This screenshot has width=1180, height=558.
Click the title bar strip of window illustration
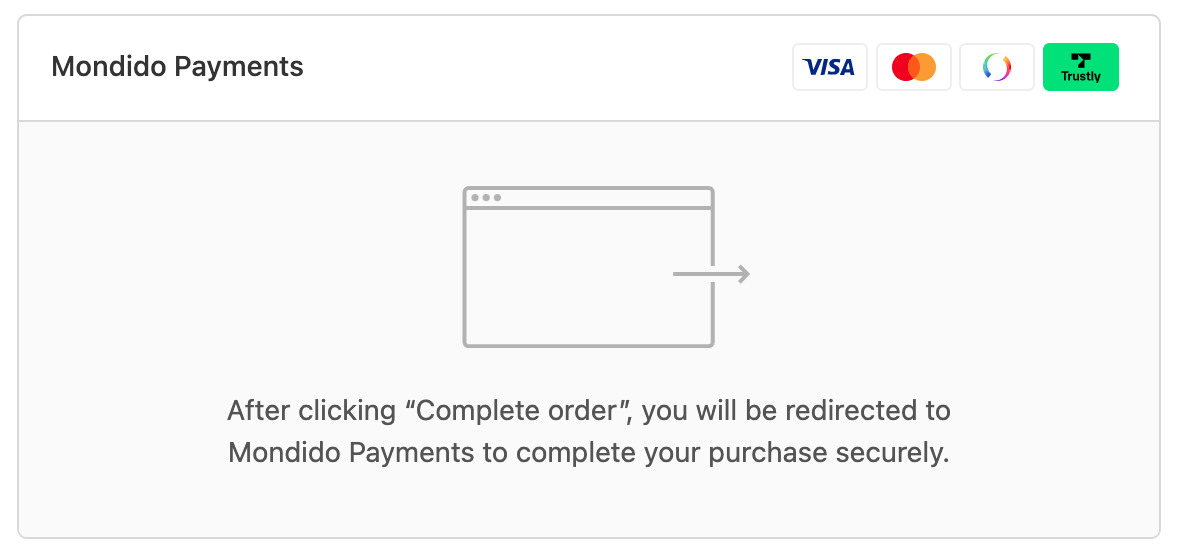tap(588, 197)
